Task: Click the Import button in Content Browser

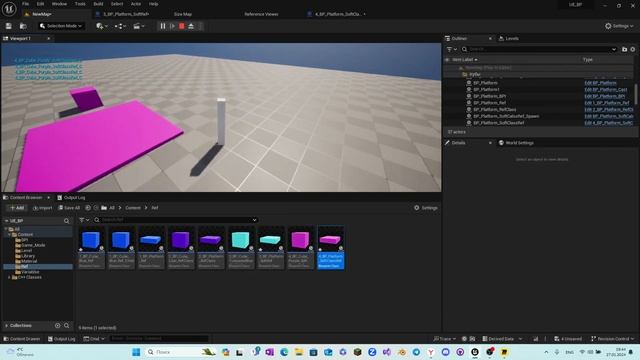Action: (42, 208)
